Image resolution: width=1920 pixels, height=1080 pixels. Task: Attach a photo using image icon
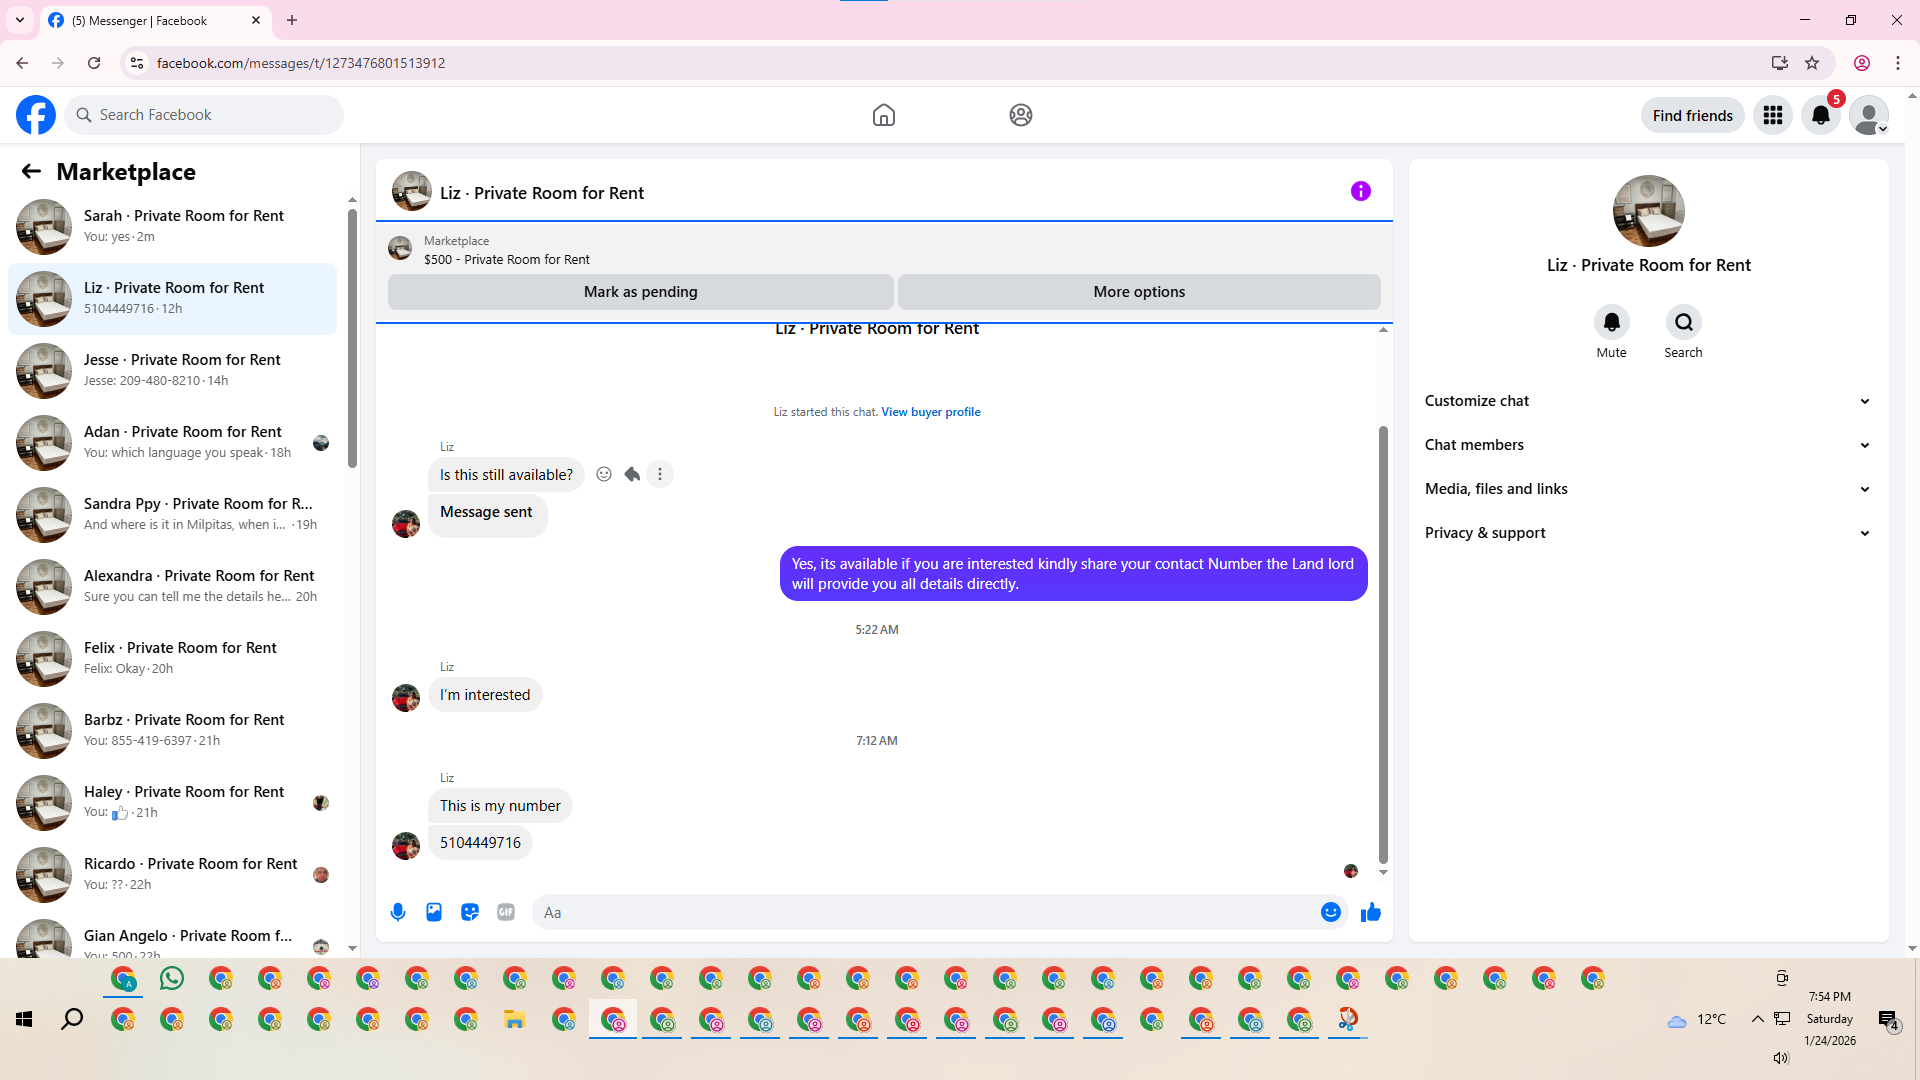(434, 912)
